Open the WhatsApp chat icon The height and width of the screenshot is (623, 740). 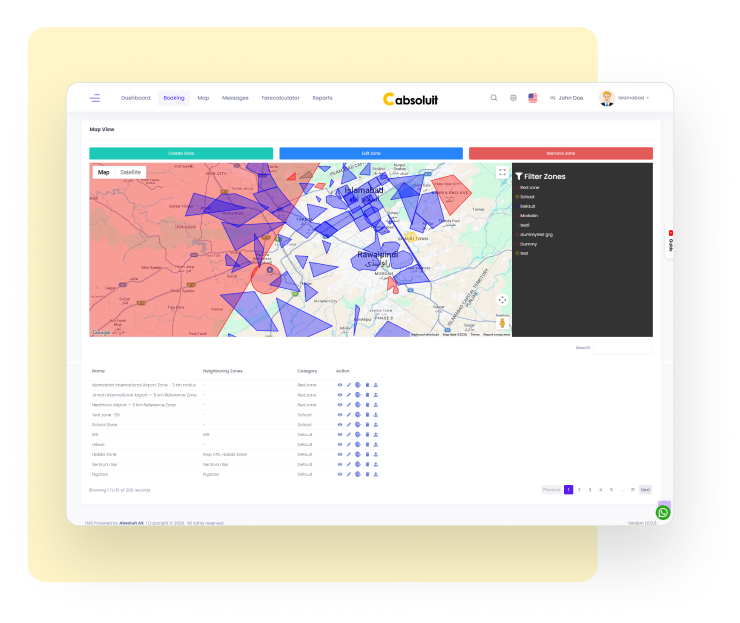(x=663, y=513)
